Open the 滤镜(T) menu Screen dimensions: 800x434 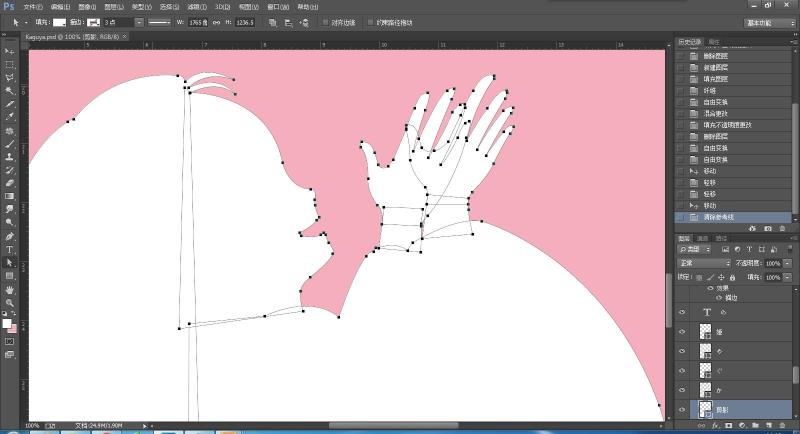pyautogui.click(x=196, y=7)
